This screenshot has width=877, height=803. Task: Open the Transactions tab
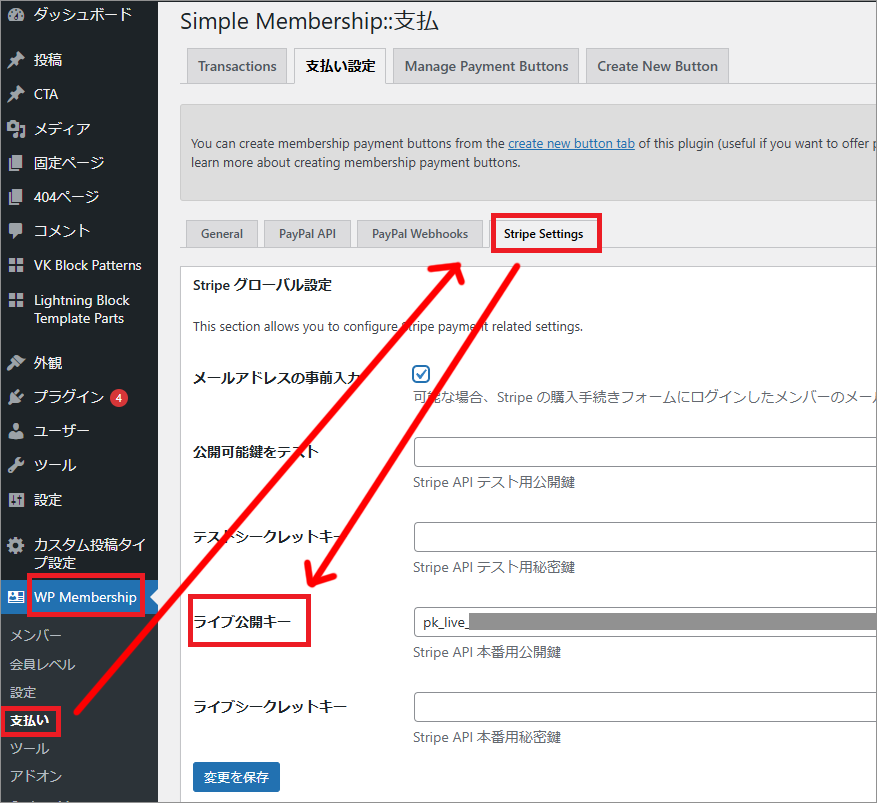pos(237,66)
